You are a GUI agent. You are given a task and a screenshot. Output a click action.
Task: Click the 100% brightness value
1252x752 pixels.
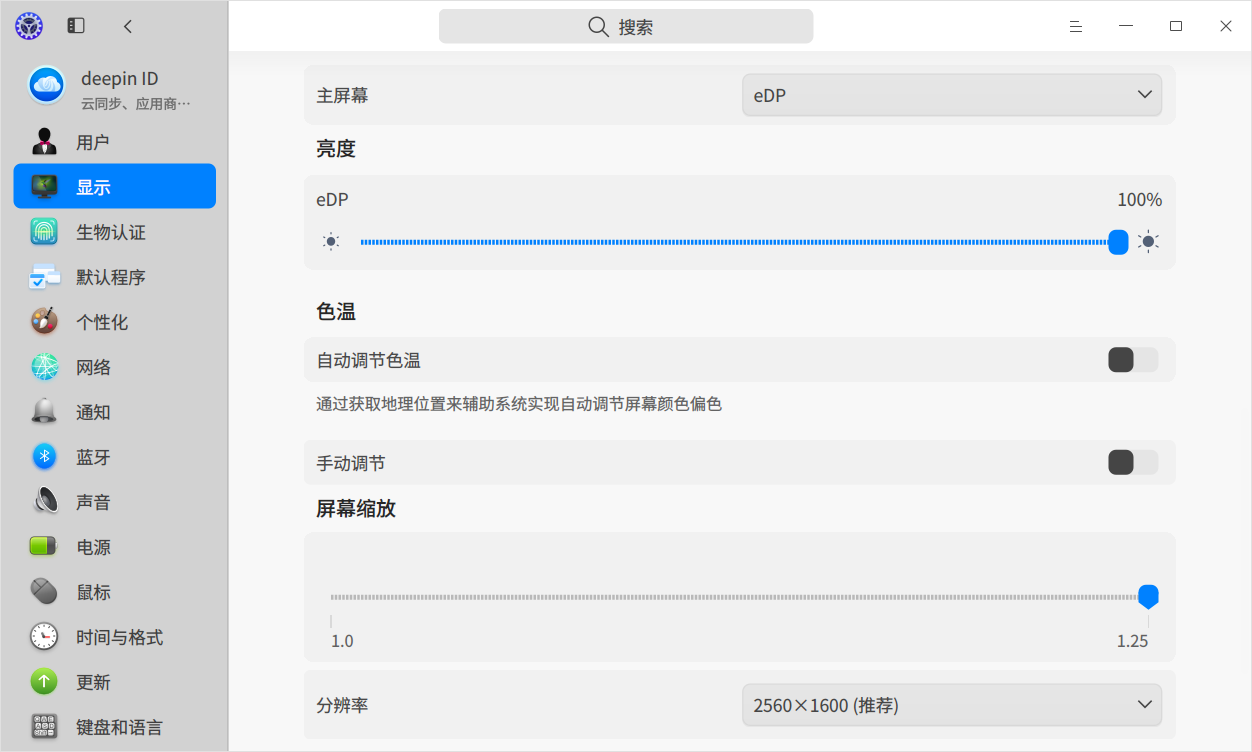click(1140, 200)
